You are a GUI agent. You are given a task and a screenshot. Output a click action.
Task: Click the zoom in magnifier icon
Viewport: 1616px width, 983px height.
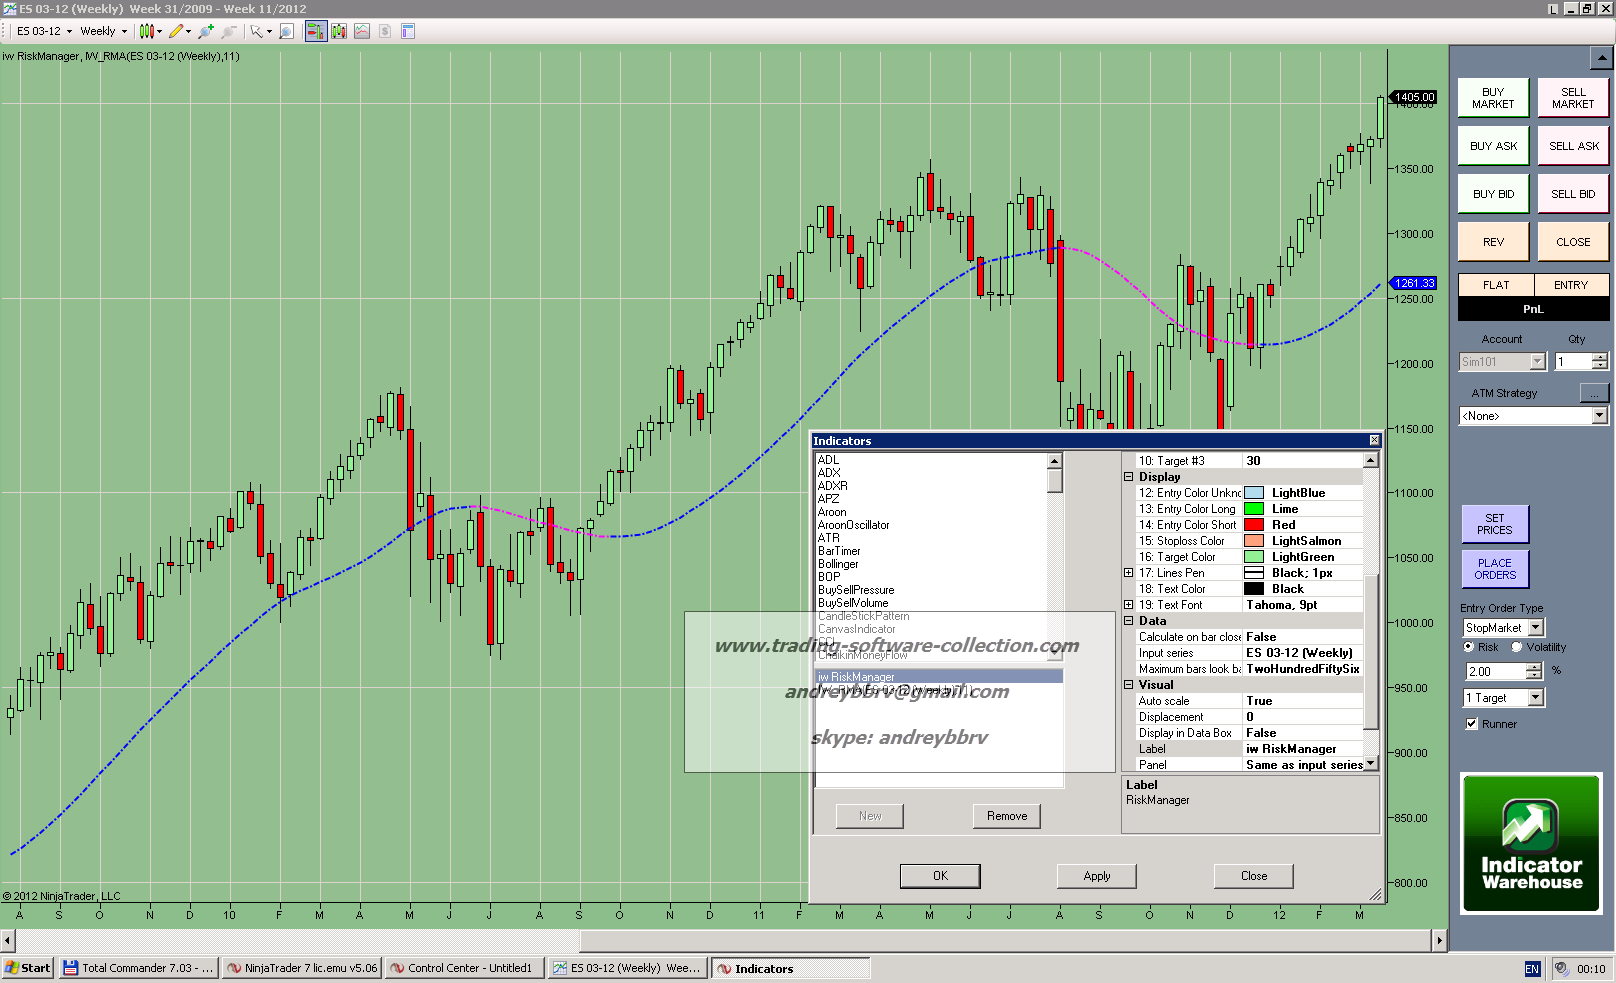[206, 31]
